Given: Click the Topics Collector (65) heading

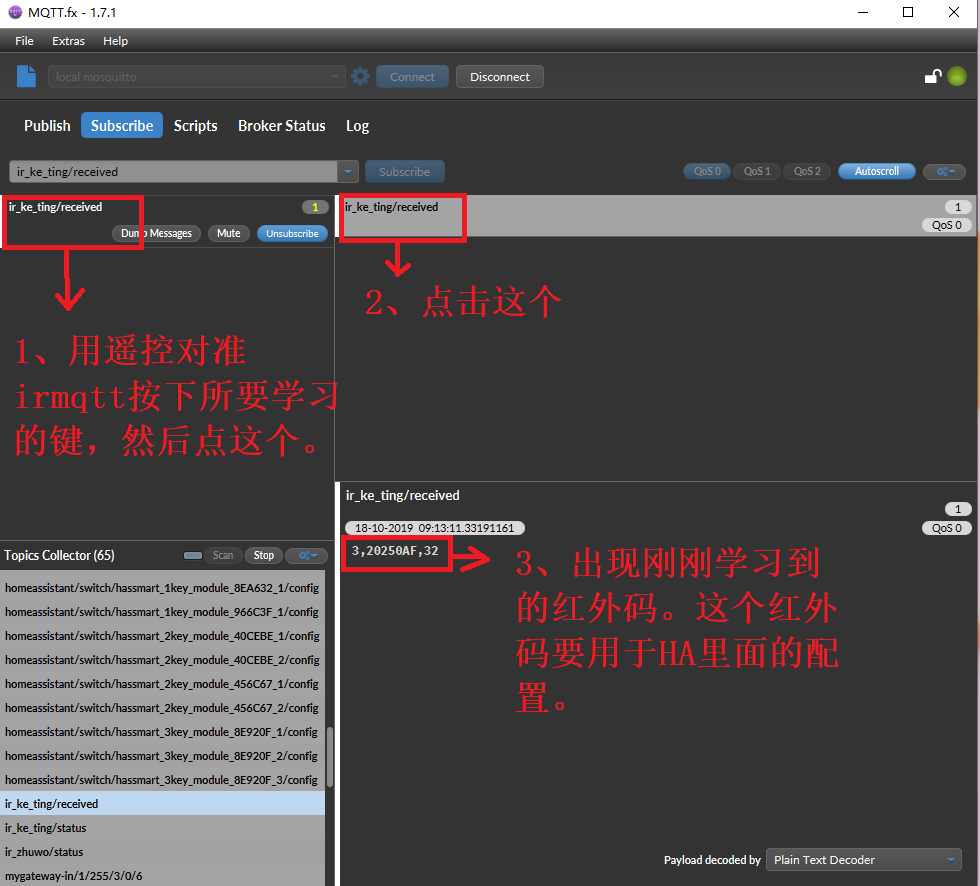Looking at the screenshot, I should [59, 555].
